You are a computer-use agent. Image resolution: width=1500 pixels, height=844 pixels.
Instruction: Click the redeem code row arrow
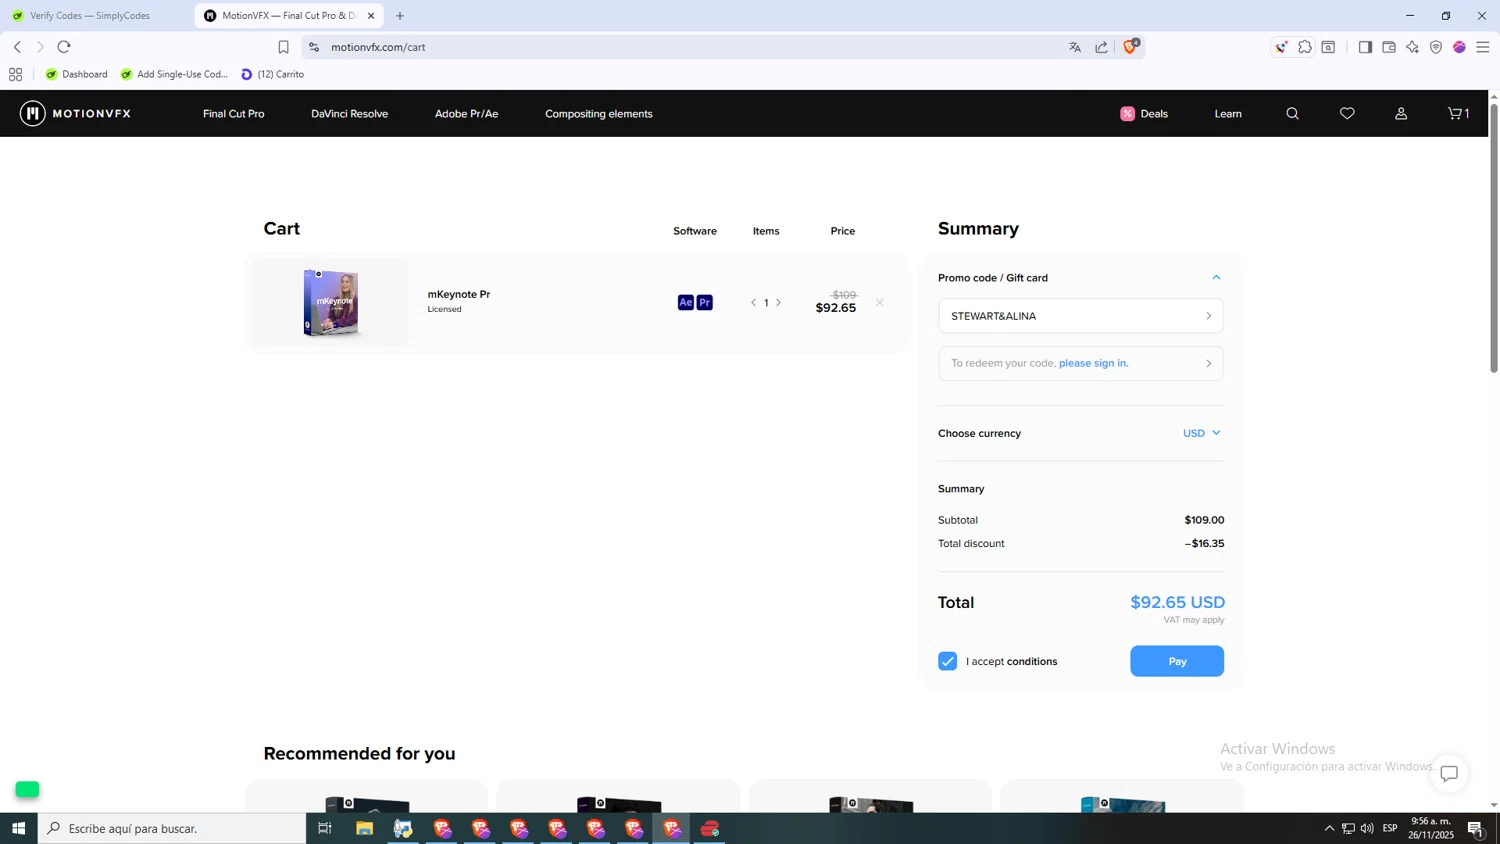[1208, 363]
